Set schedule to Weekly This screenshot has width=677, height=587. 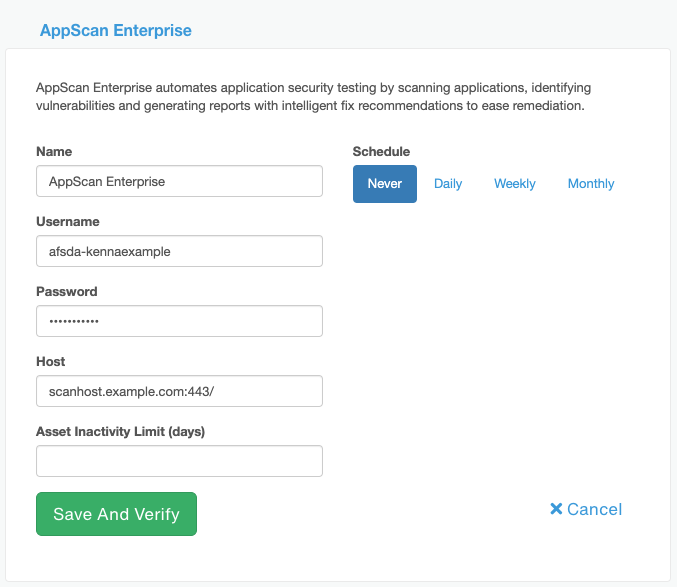[515, 184]
